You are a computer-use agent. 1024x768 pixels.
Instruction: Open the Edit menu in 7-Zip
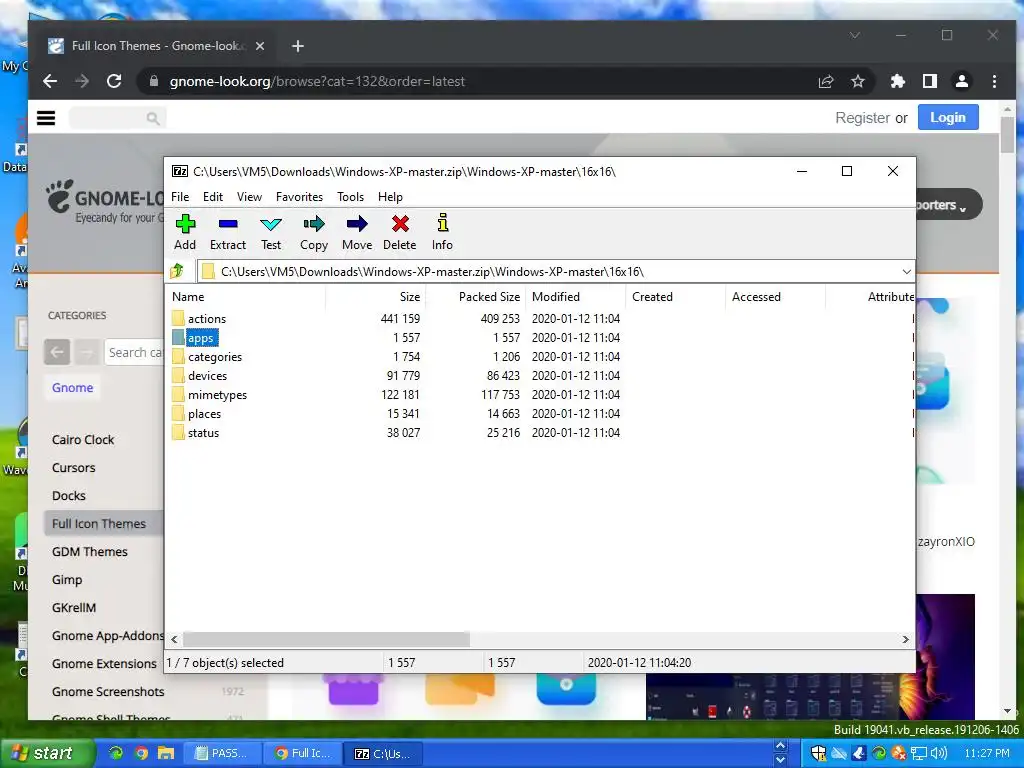pos(213,197)
